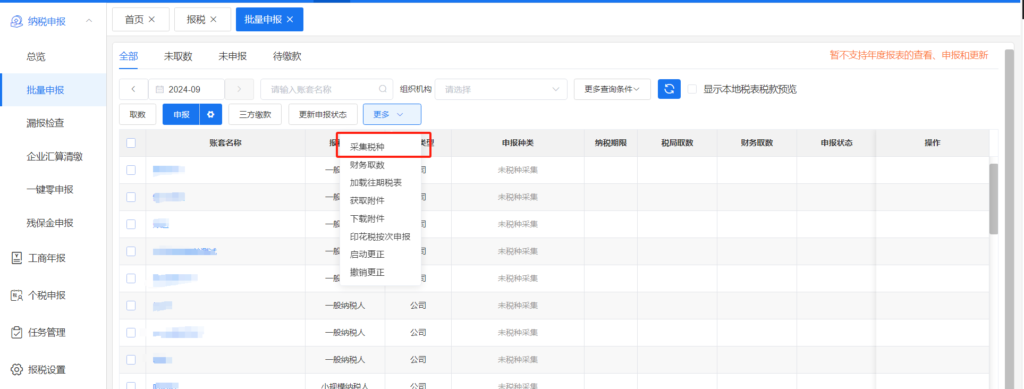
Task: Go to previous month arrow
Action: 134,89
